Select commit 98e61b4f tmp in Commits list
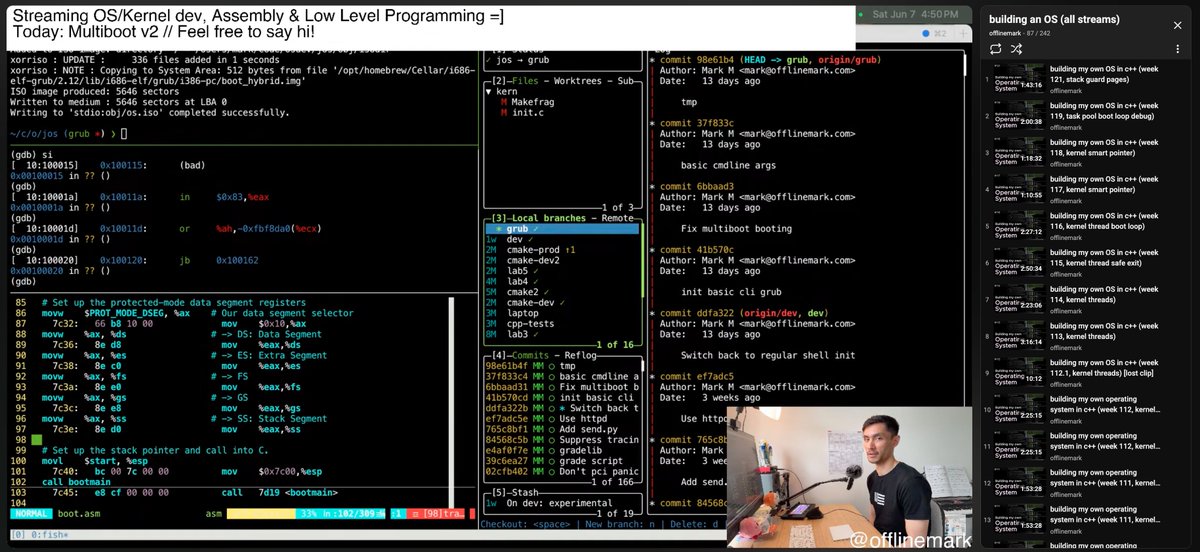Screen dimensions: 1200x552 tap(561, 366)
